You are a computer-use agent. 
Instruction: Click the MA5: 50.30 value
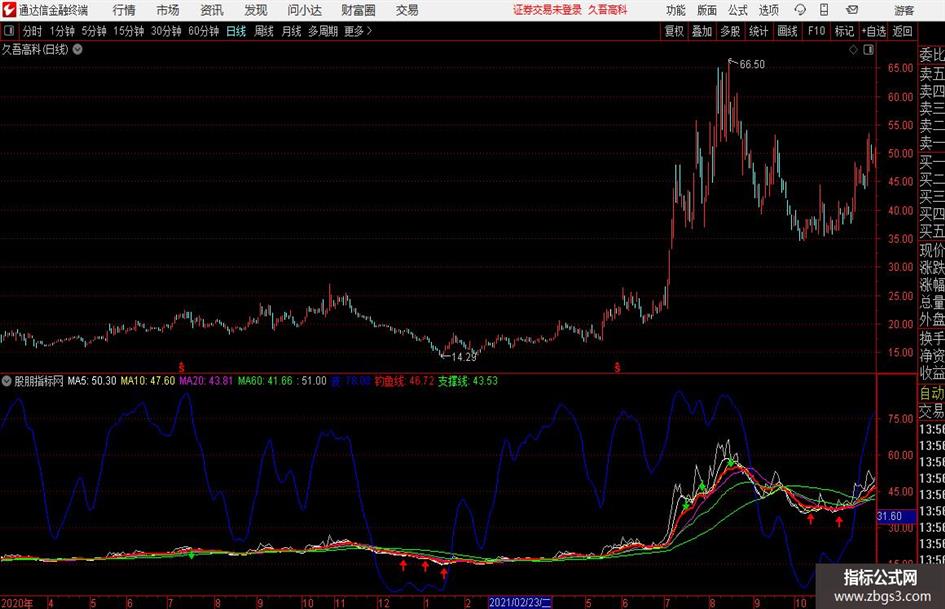point(92,381)
